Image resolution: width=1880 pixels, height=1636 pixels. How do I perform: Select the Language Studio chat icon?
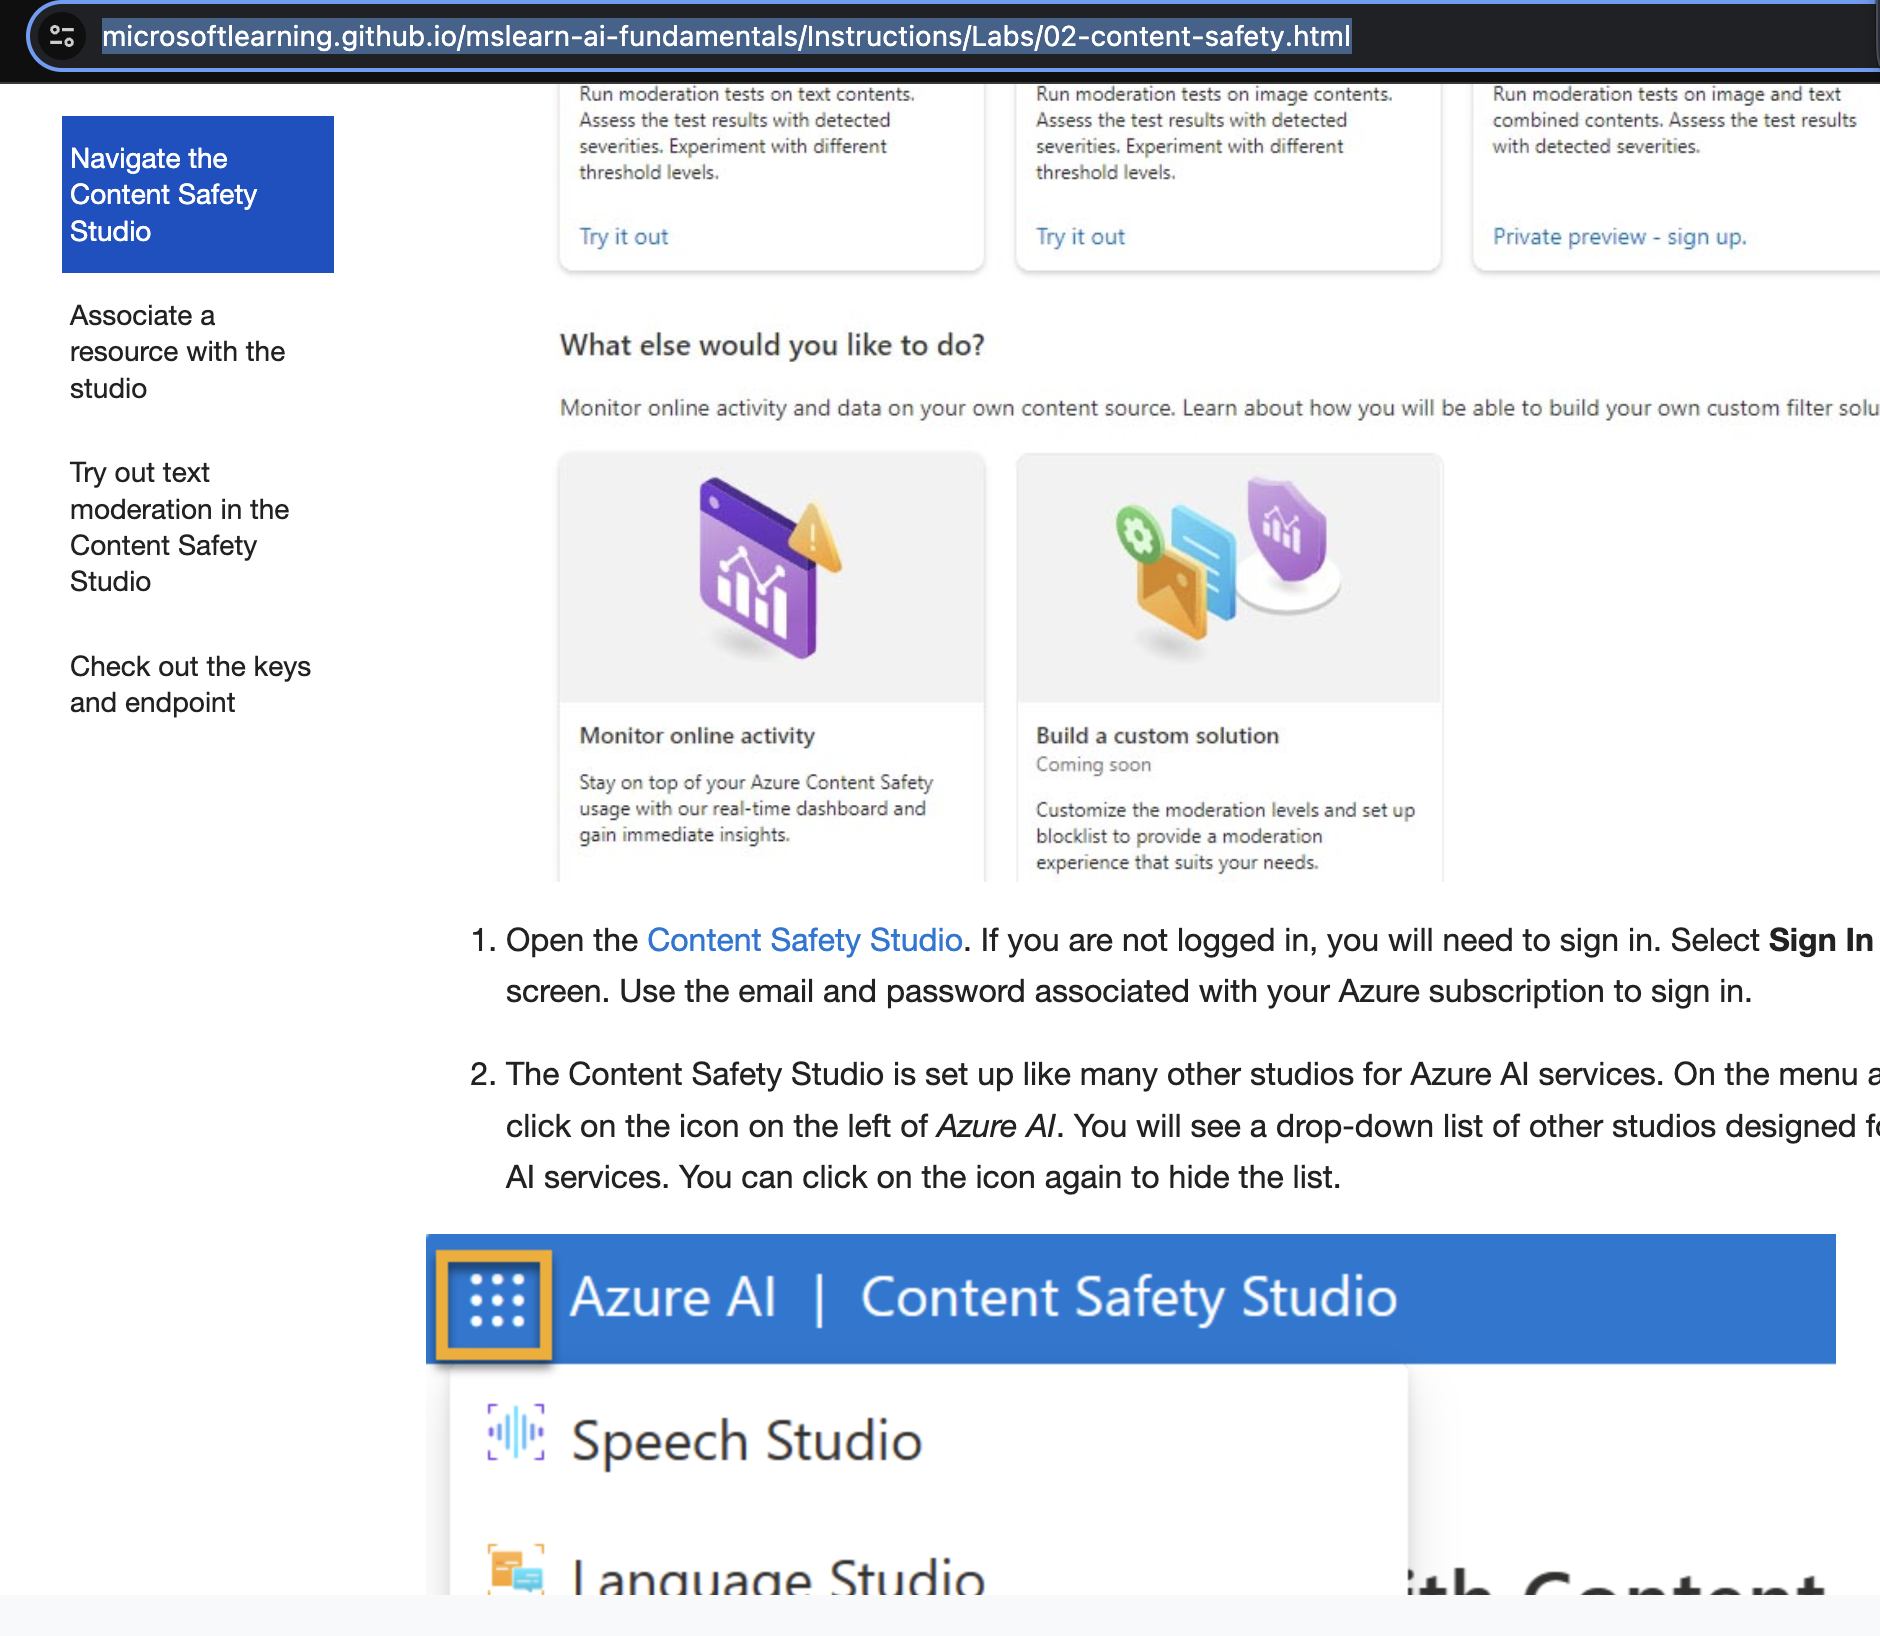pos(513,1569)
